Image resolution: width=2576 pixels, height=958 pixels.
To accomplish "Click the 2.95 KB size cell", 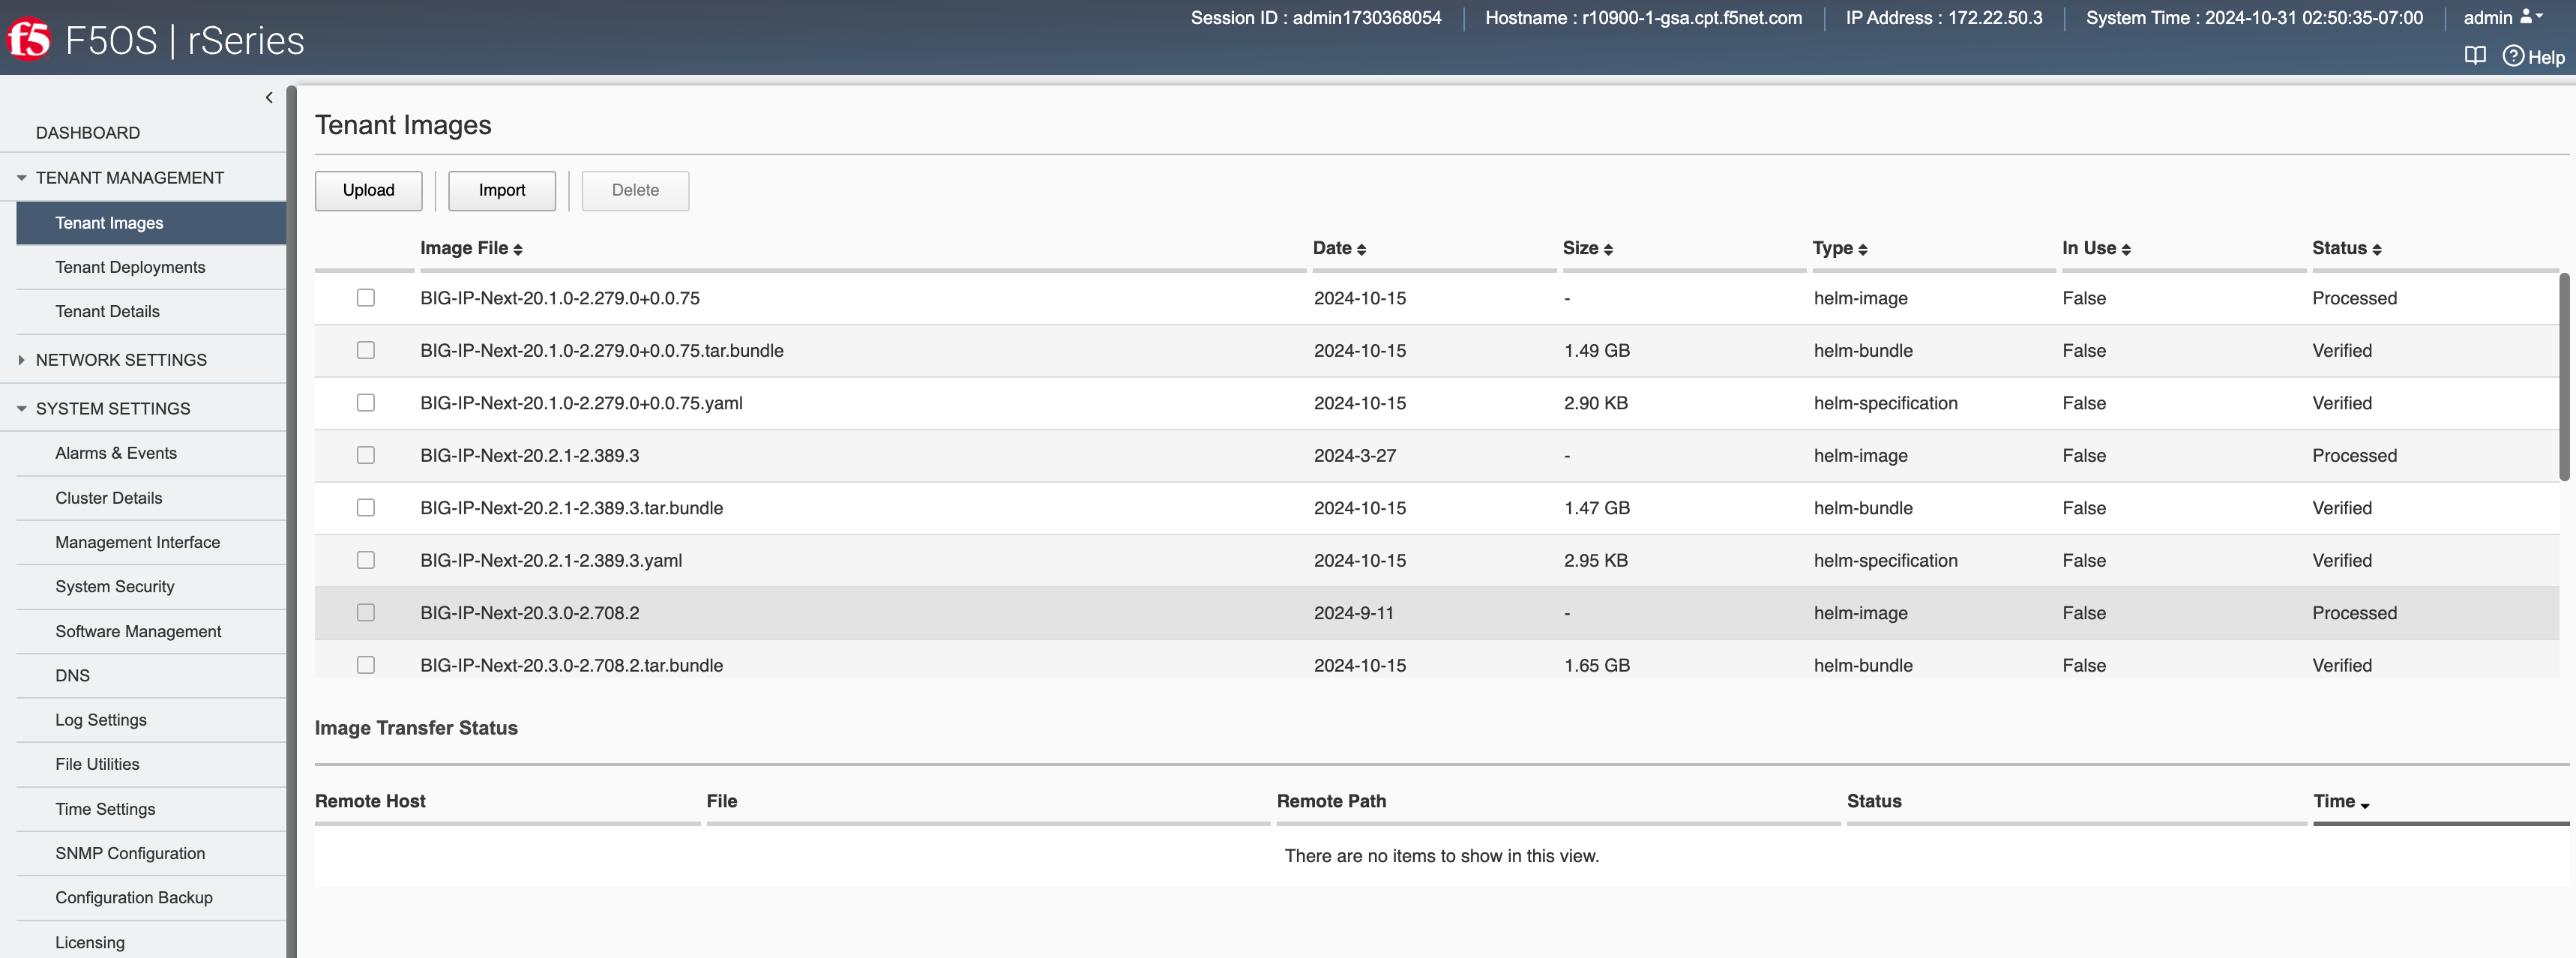I will click(x=1596, y=560).
